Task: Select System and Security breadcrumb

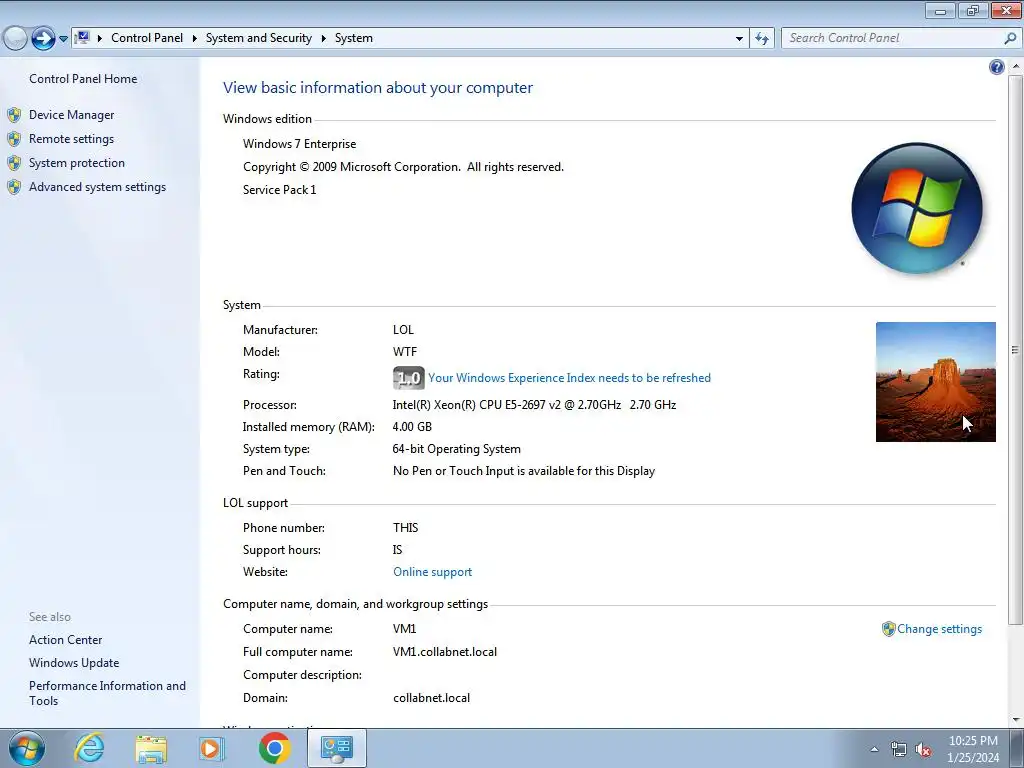Action: (259, 38)
